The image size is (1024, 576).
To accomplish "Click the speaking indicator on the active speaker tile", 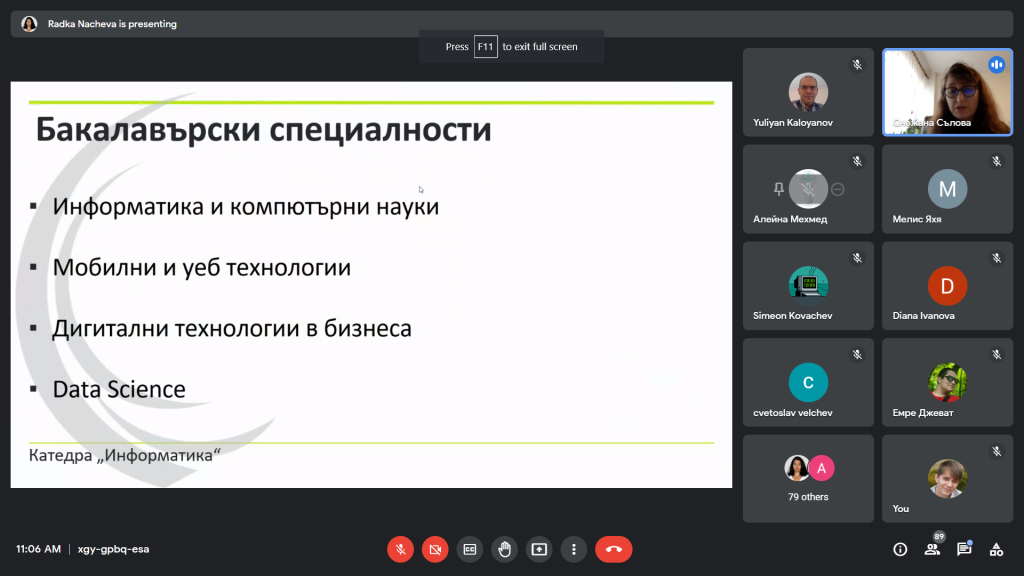I will tap(997, 65).
